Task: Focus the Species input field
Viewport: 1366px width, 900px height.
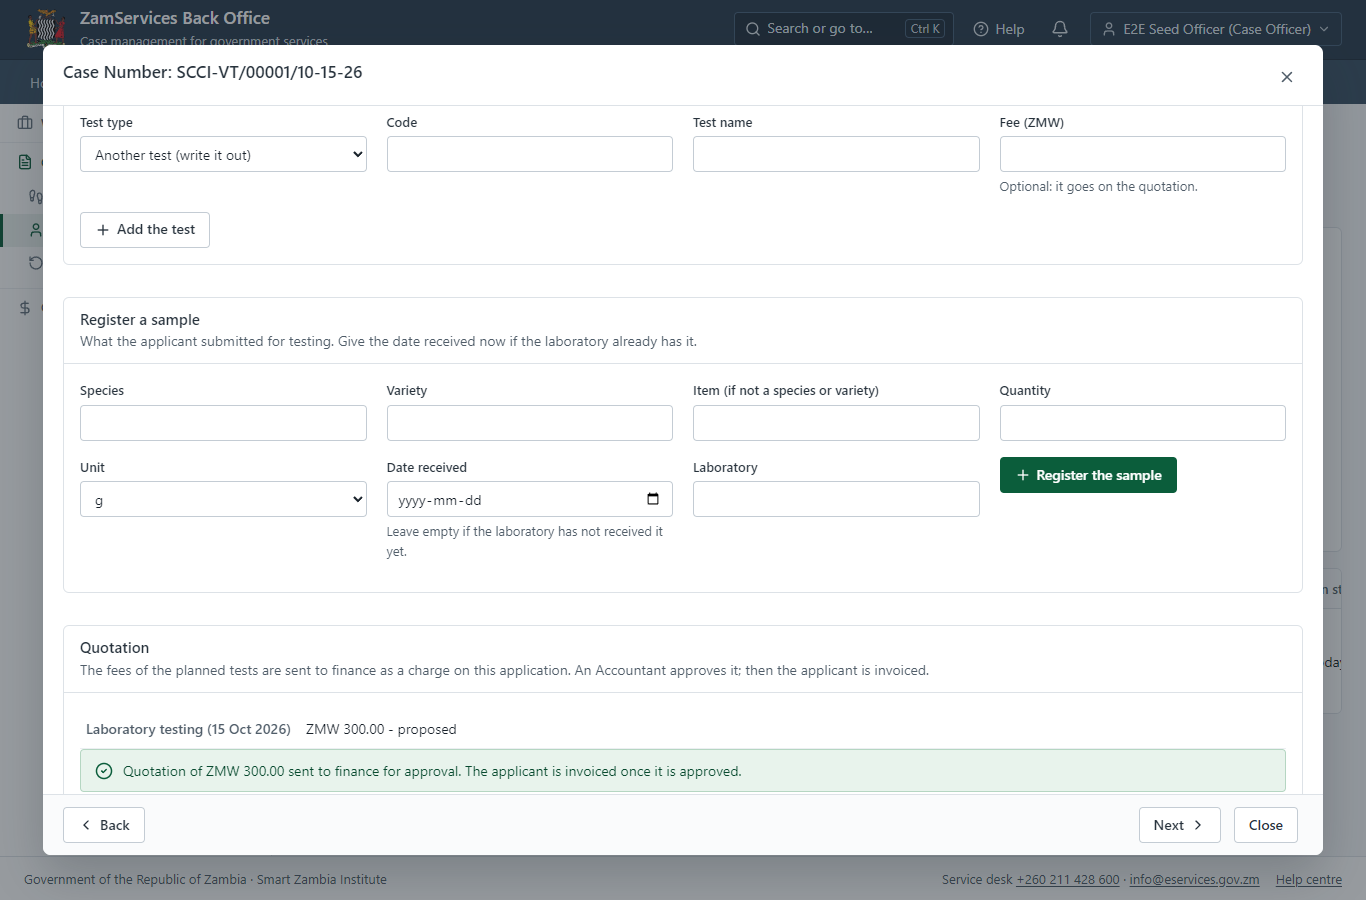Action: click(223, 423)
